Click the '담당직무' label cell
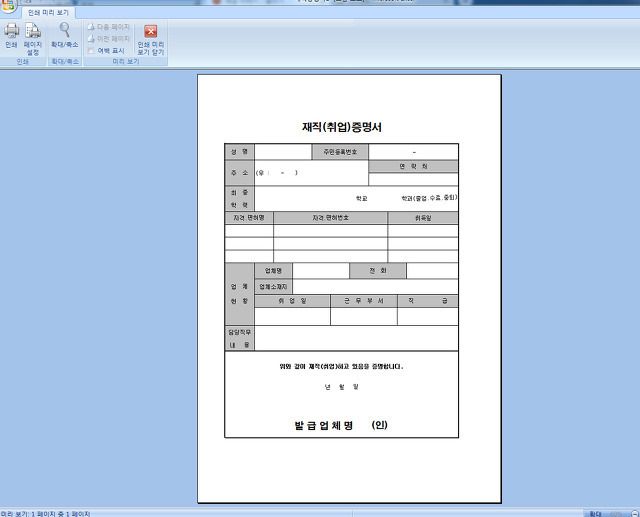The height and width of the screenshot is (517, 640). (x=240, y=338)
